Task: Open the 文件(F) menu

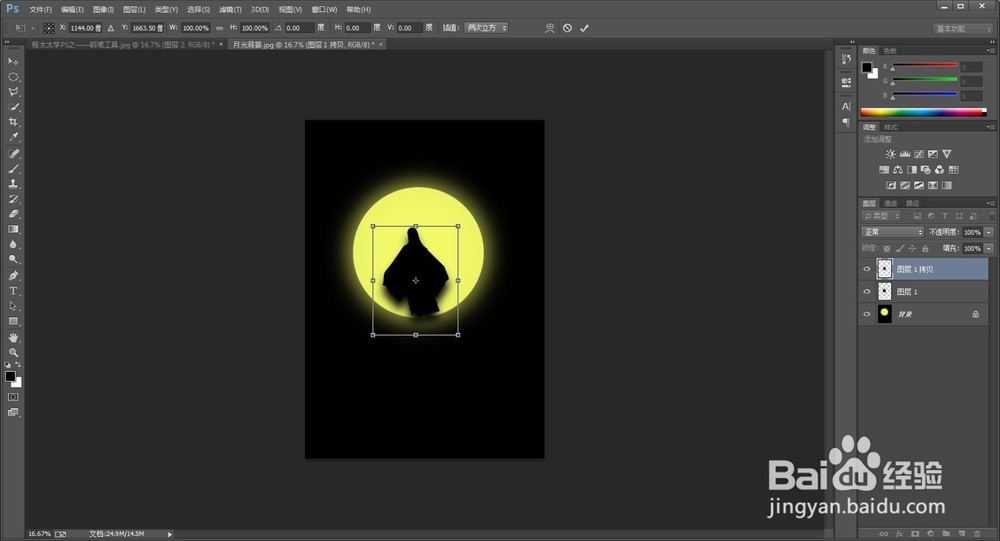Action: point(40,10)
